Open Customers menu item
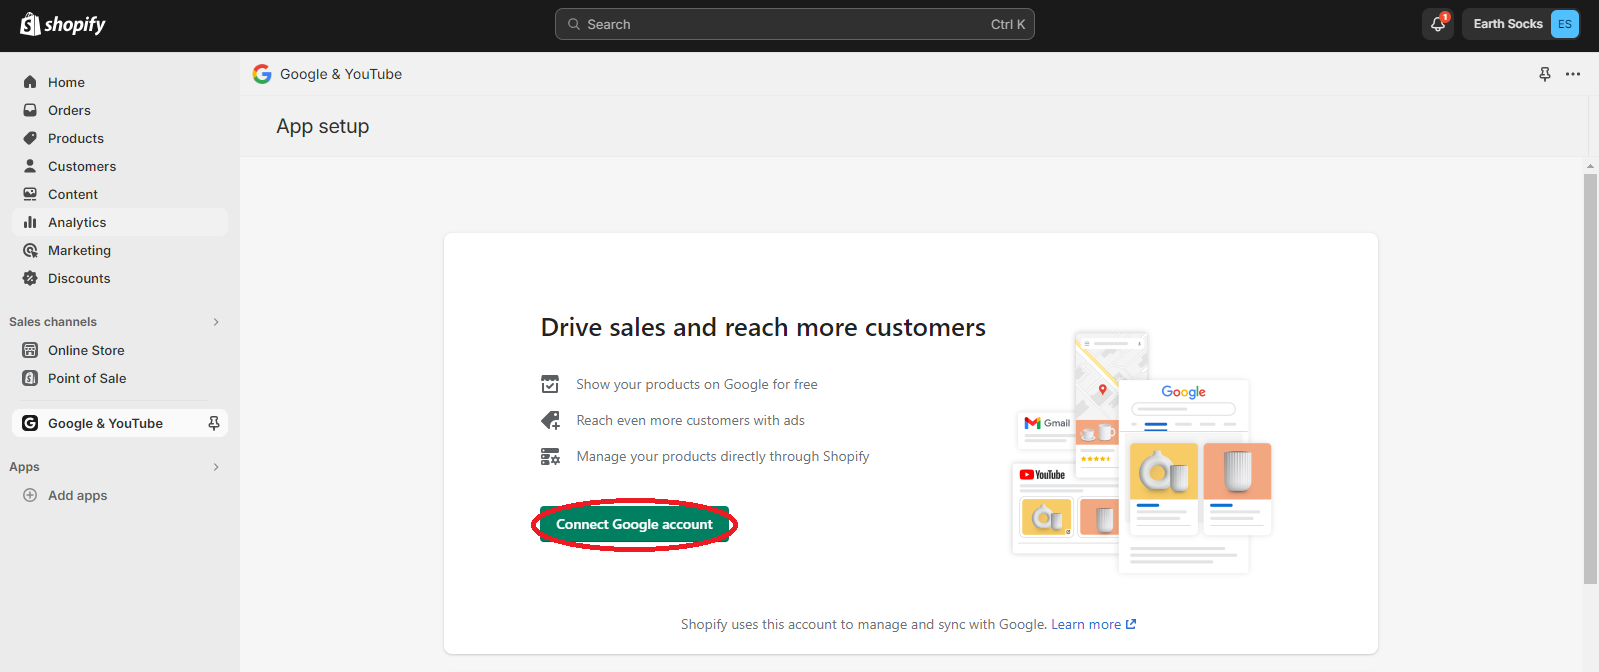 (120, 166)
